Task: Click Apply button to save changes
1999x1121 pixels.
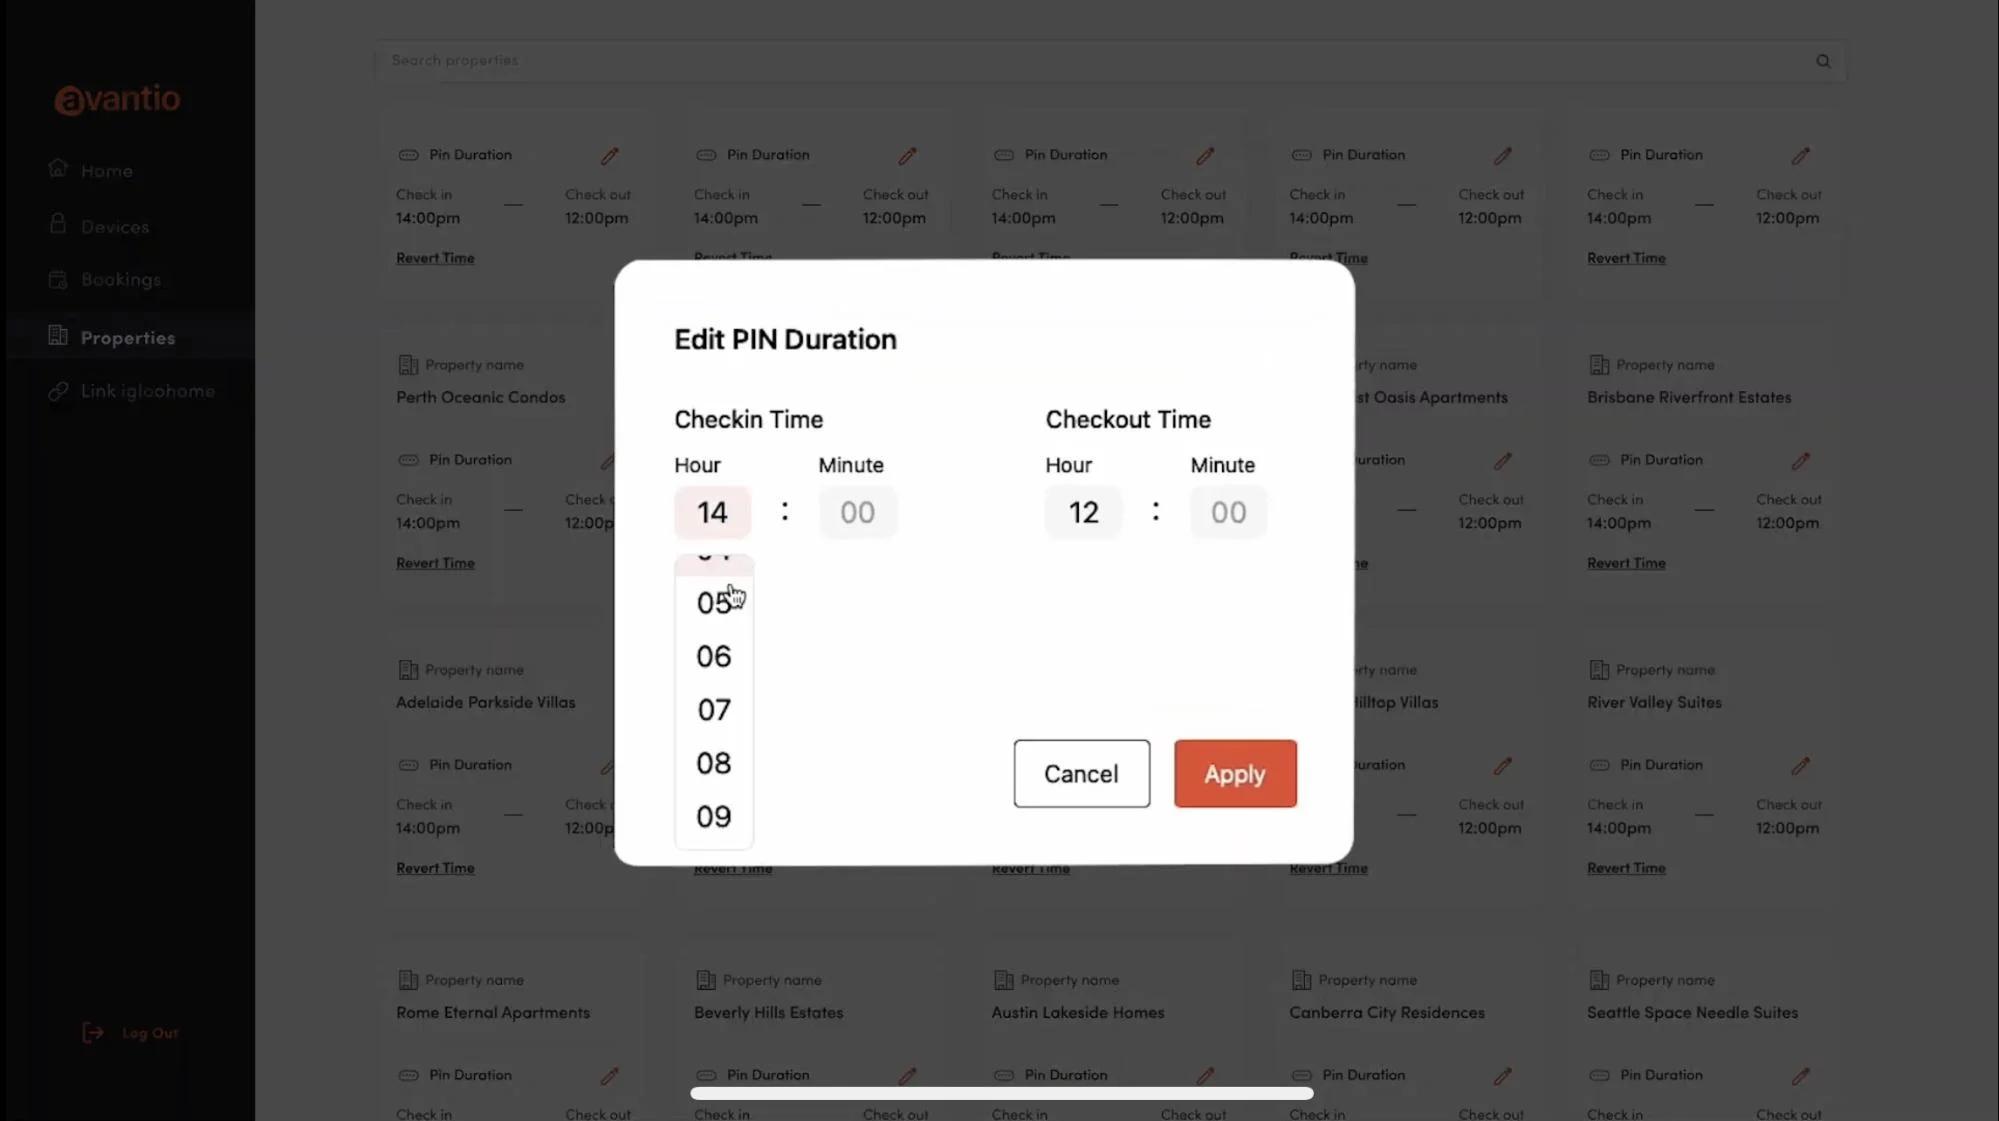Action: point(1234,772)
